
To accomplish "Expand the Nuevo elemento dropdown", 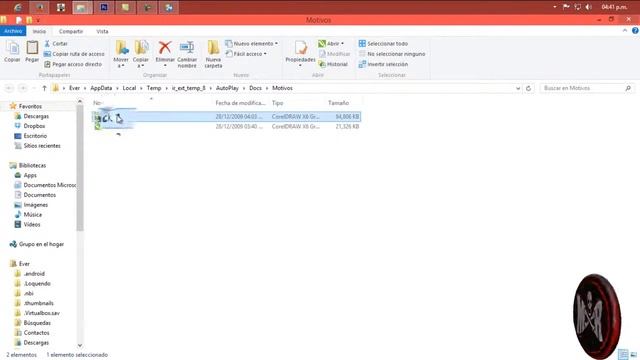I will click(276, 43).
